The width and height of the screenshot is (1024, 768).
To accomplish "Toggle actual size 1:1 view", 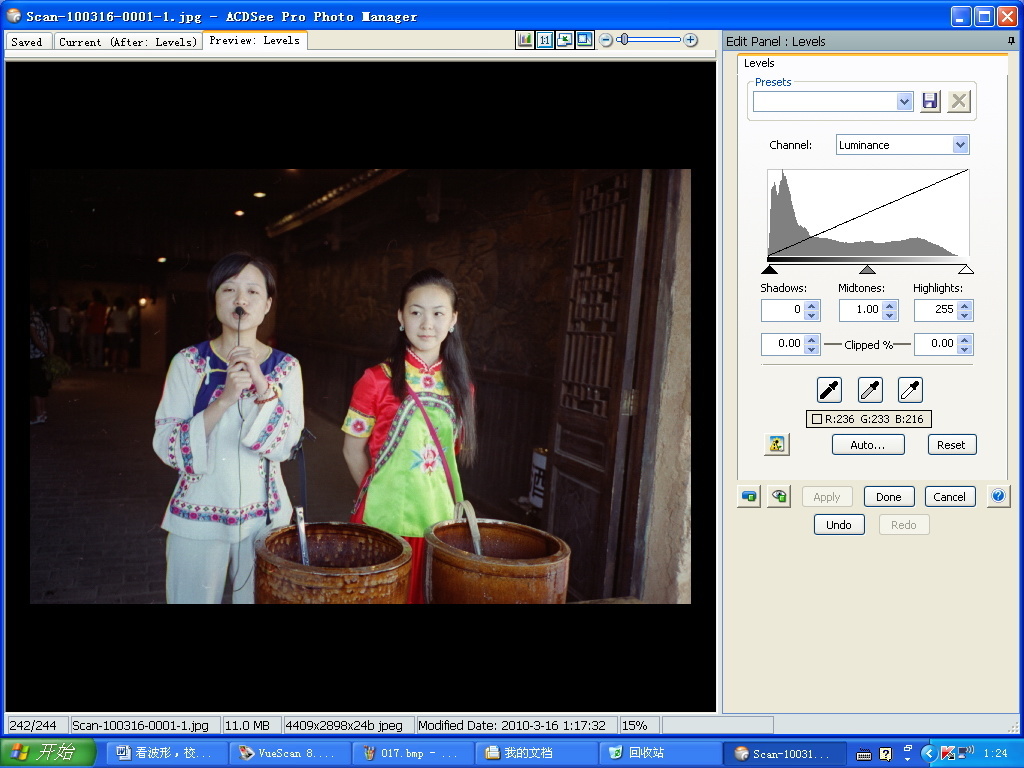I will (x=545, y=40).
